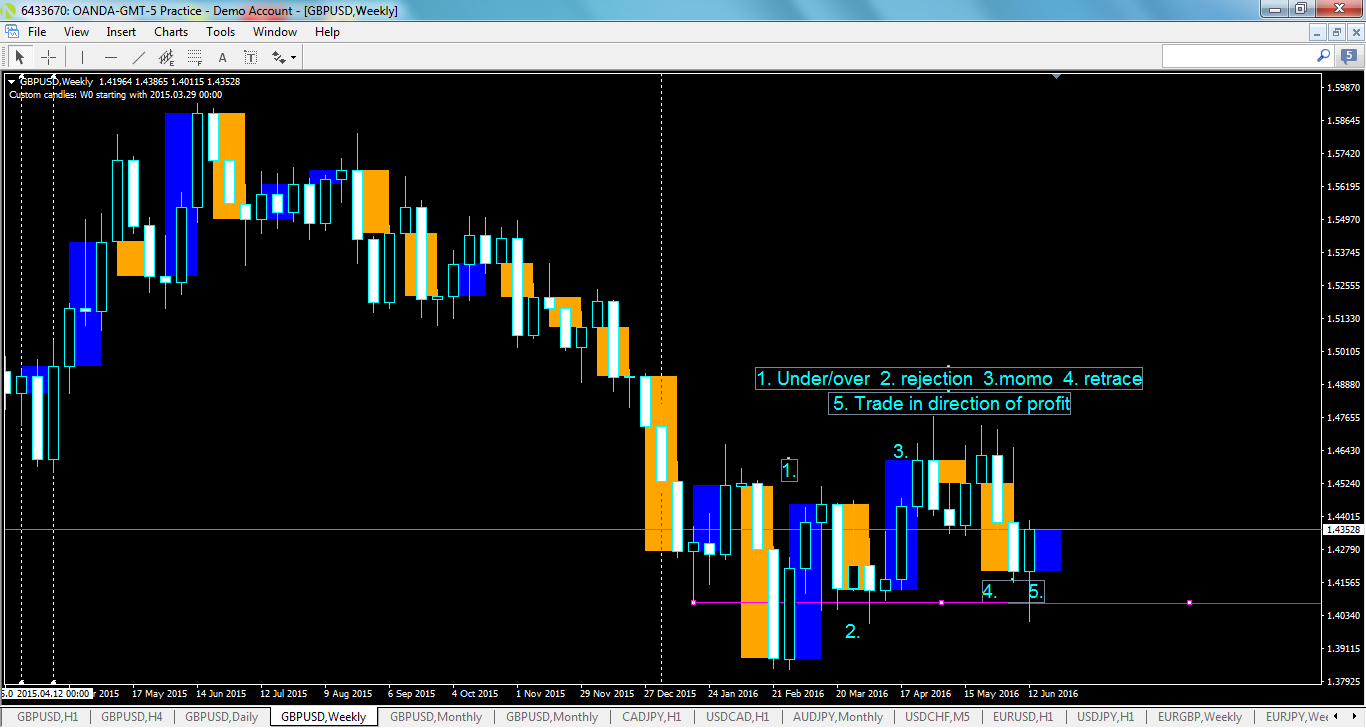Select the Vertical Line drawing tool
1366x728 pixels.
(82, 57)
